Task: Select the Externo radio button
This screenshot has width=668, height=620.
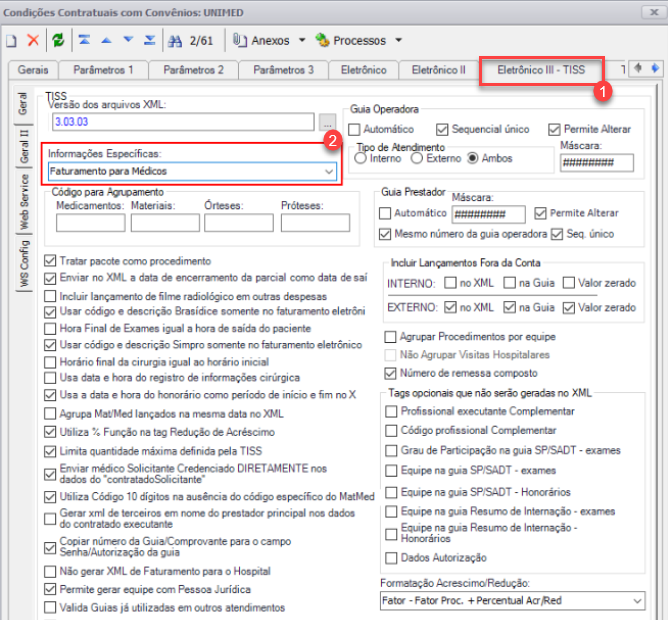Action: coord(417,159)
